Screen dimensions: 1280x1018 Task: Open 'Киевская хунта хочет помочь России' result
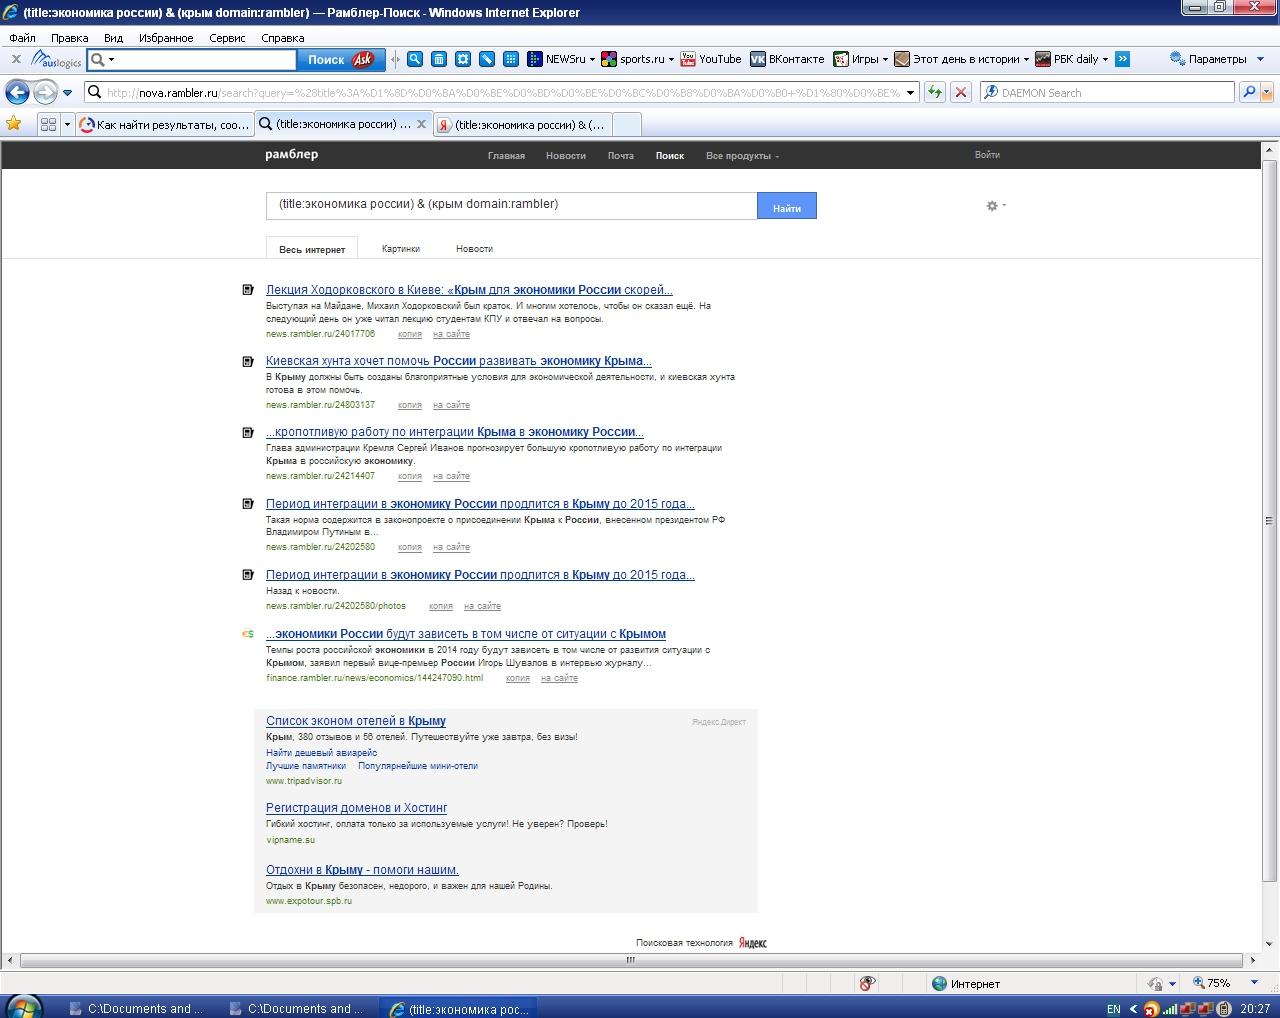459,361
